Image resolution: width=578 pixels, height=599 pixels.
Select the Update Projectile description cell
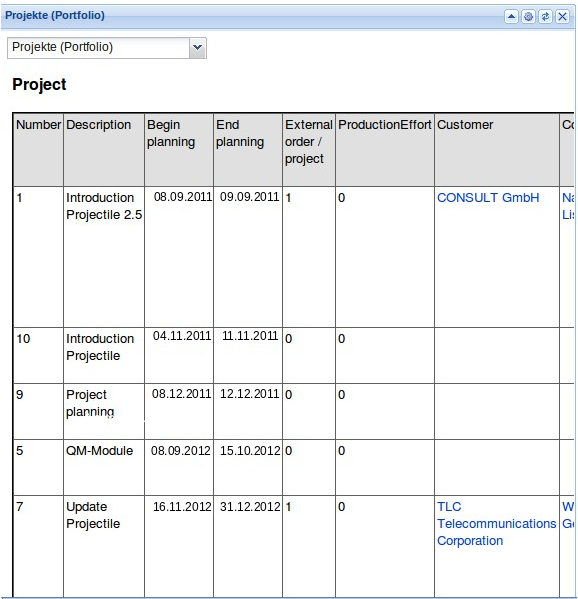[x=104, y=546]
